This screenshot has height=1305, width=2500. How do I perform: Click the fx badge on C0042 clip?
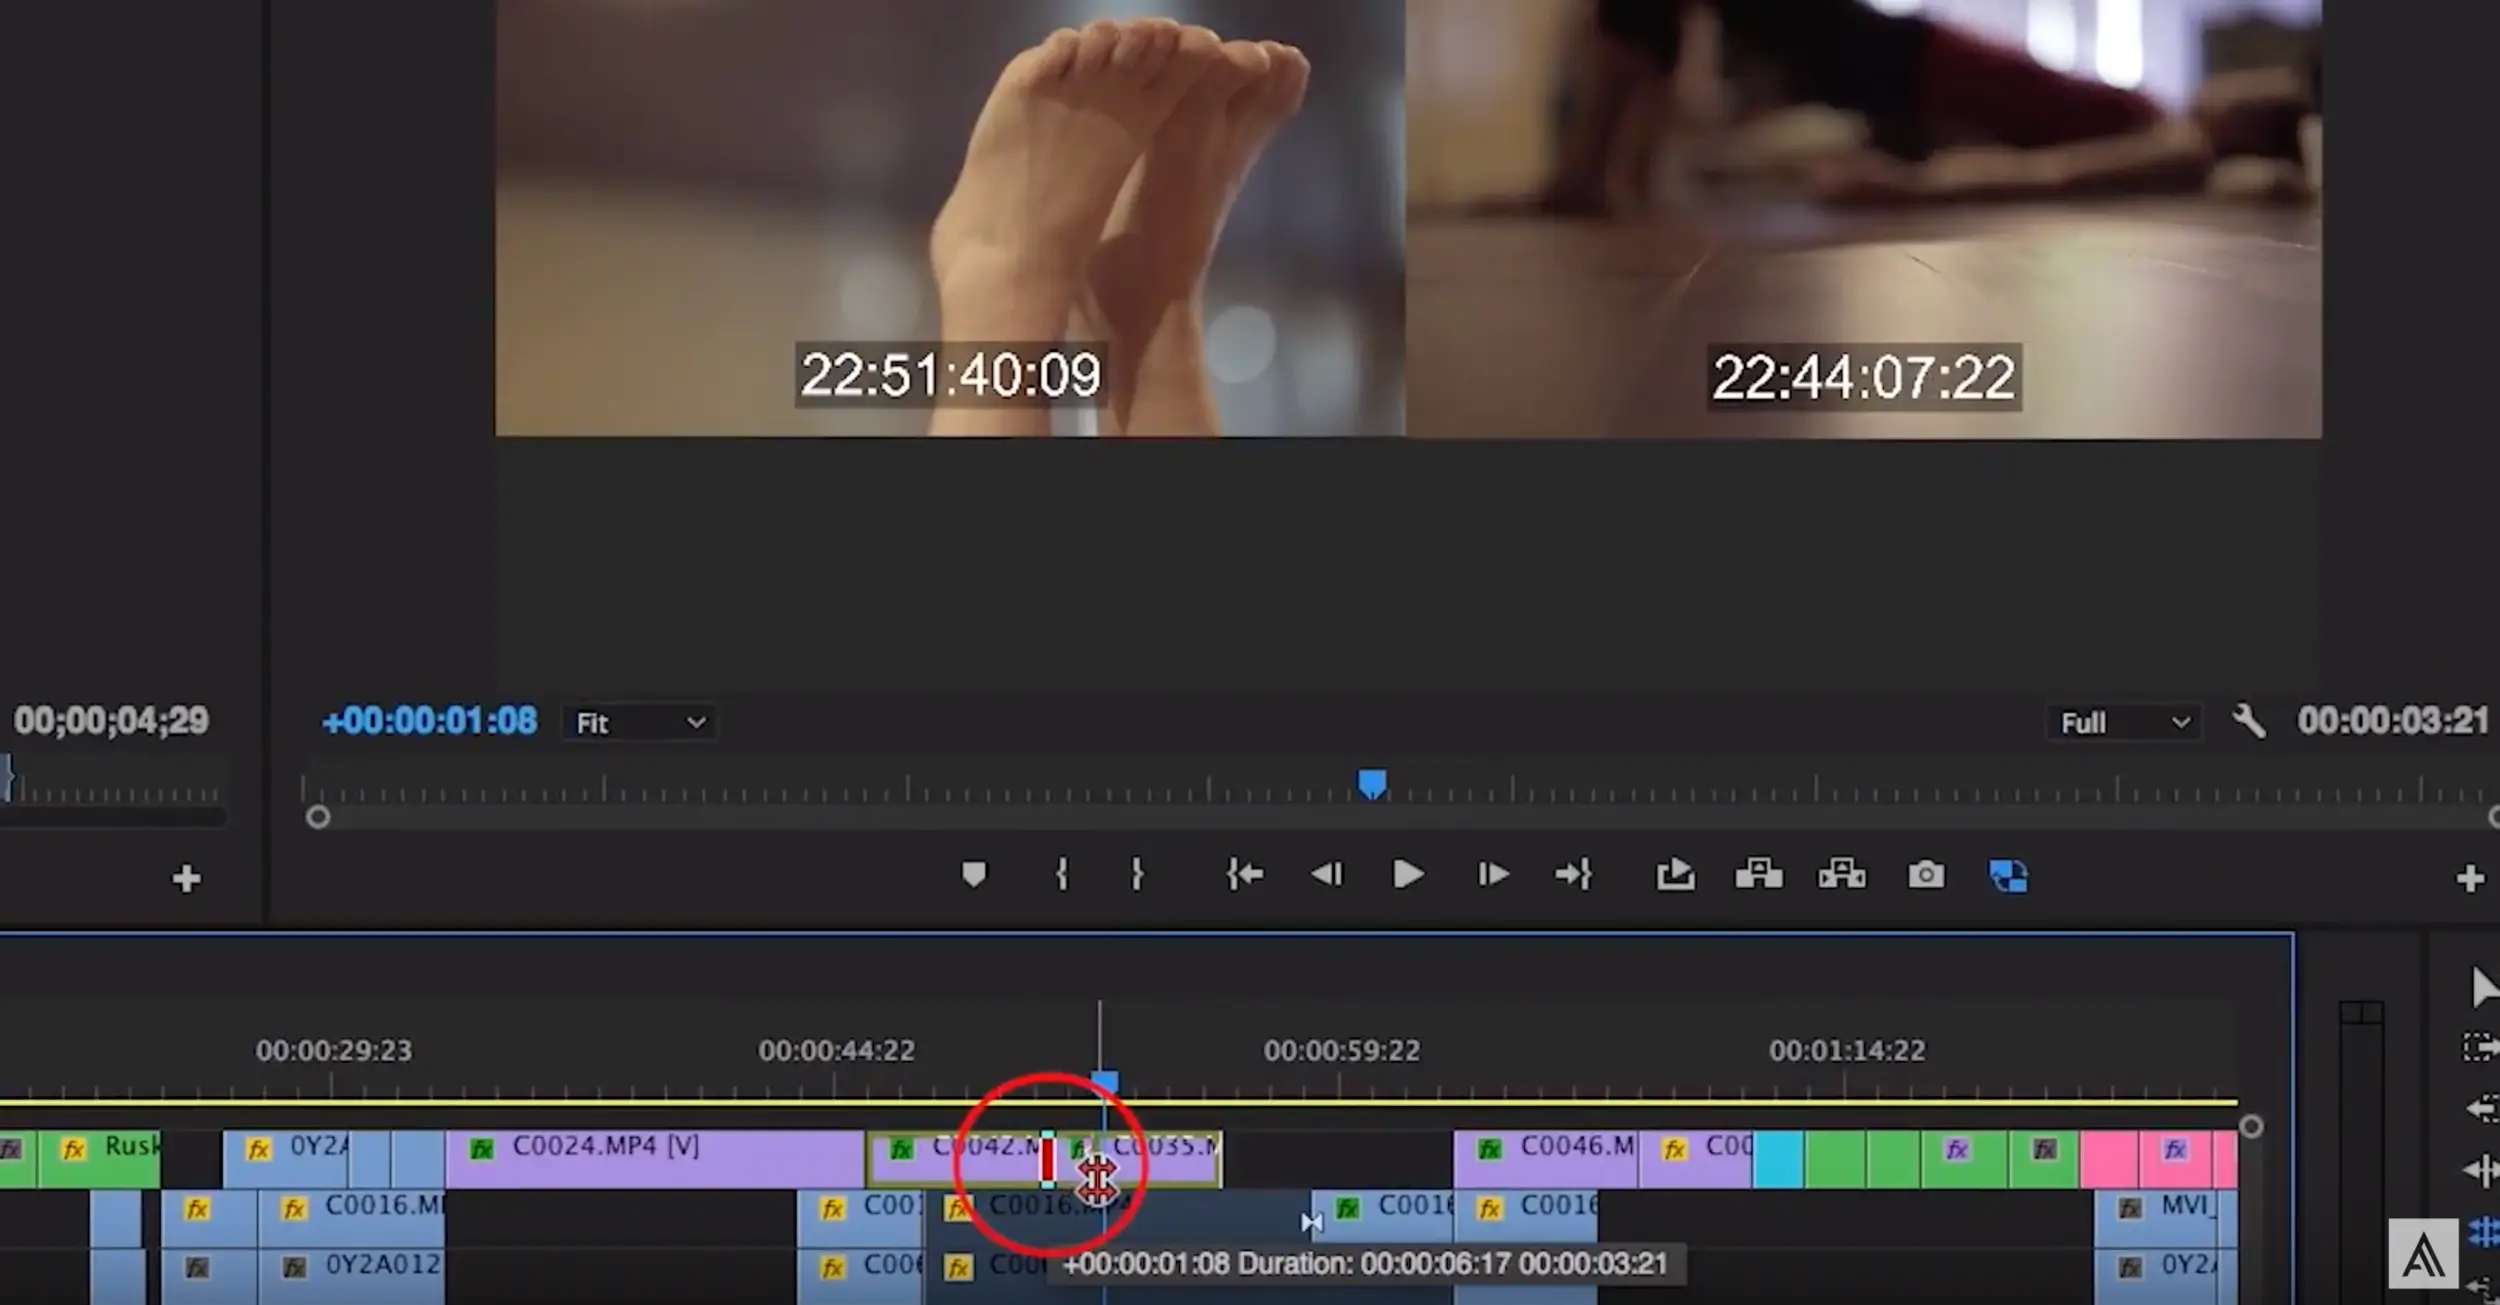click(902, 1149)
